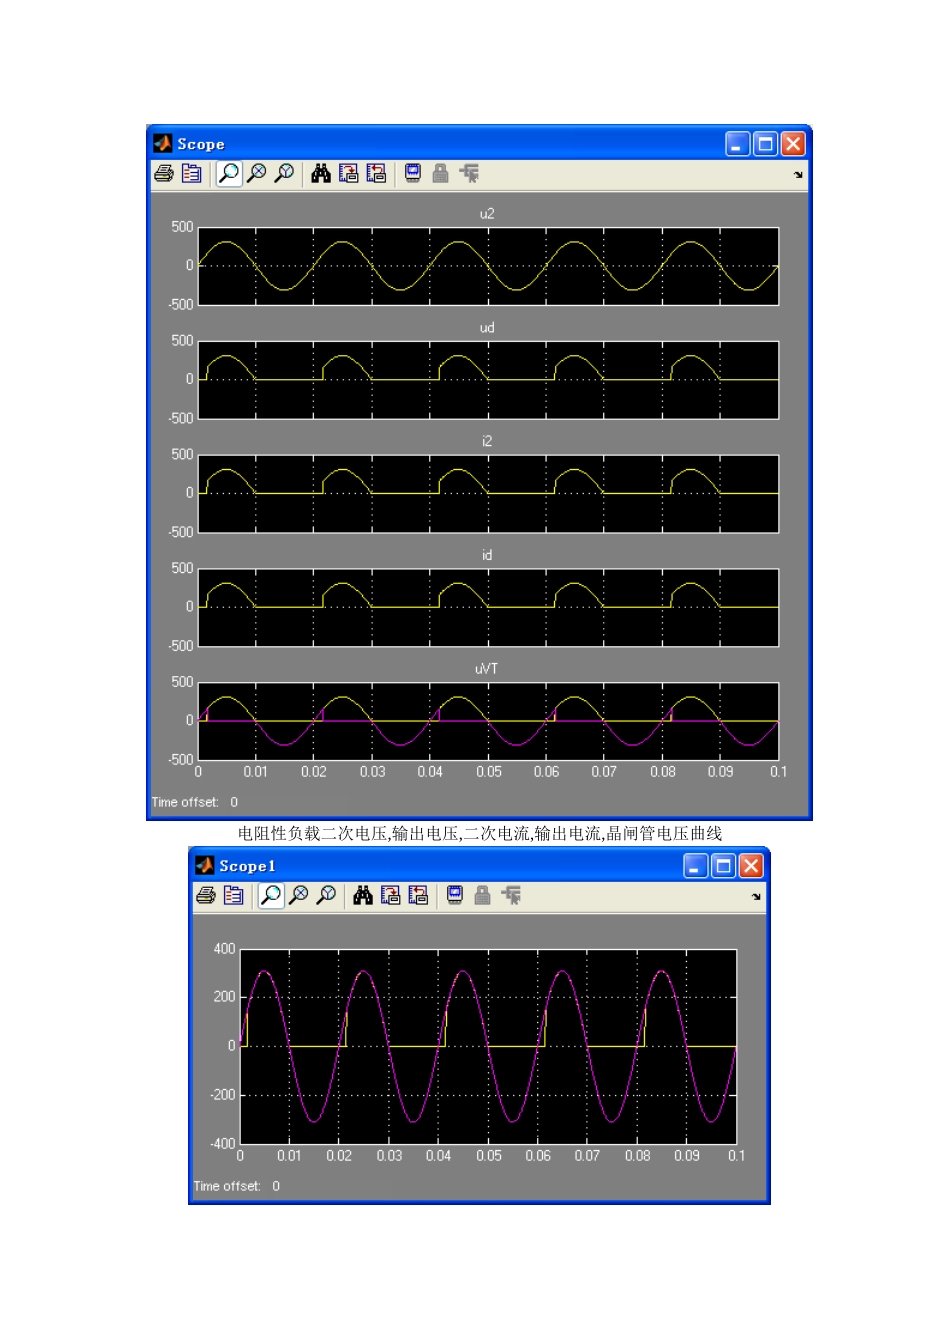Click inside the uVT waveform plot
Image resolution: width=950 pixels, height=1344 pixels.
[488, 721]
